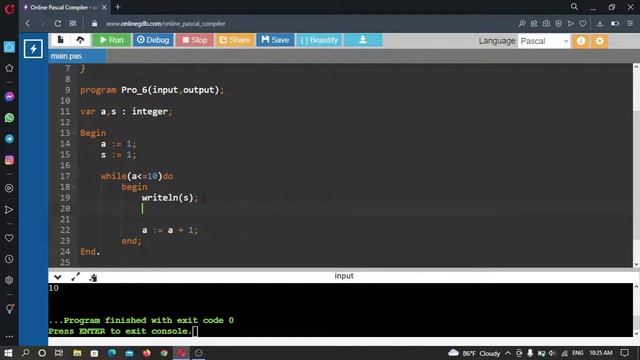Click the 'var a,s : integer;' line
The image size is (640, 360).
pos(126,112)
